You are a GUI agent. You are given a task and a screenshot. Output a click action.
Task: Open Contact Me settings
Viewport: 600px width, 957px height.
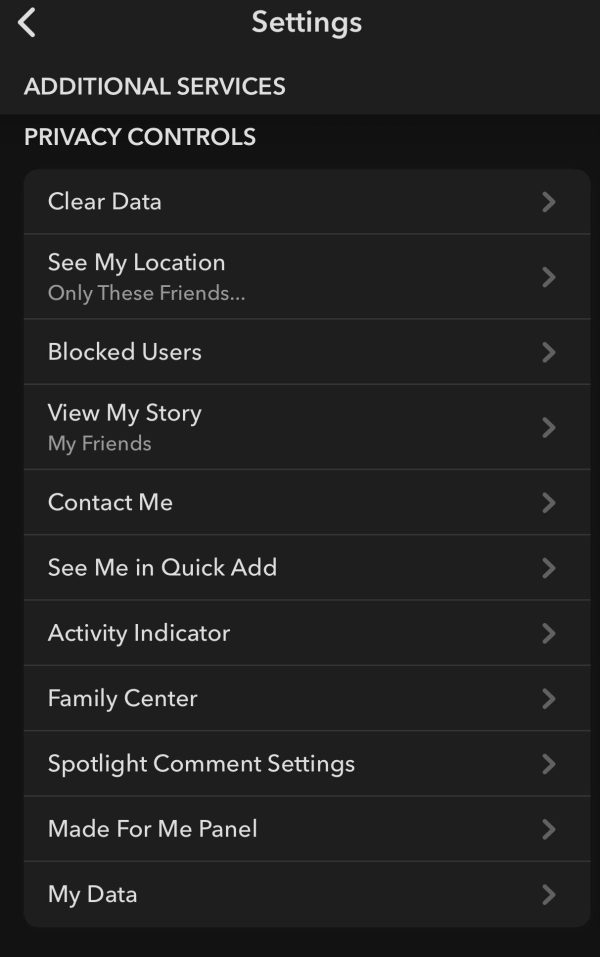click(x=110, y=502)
